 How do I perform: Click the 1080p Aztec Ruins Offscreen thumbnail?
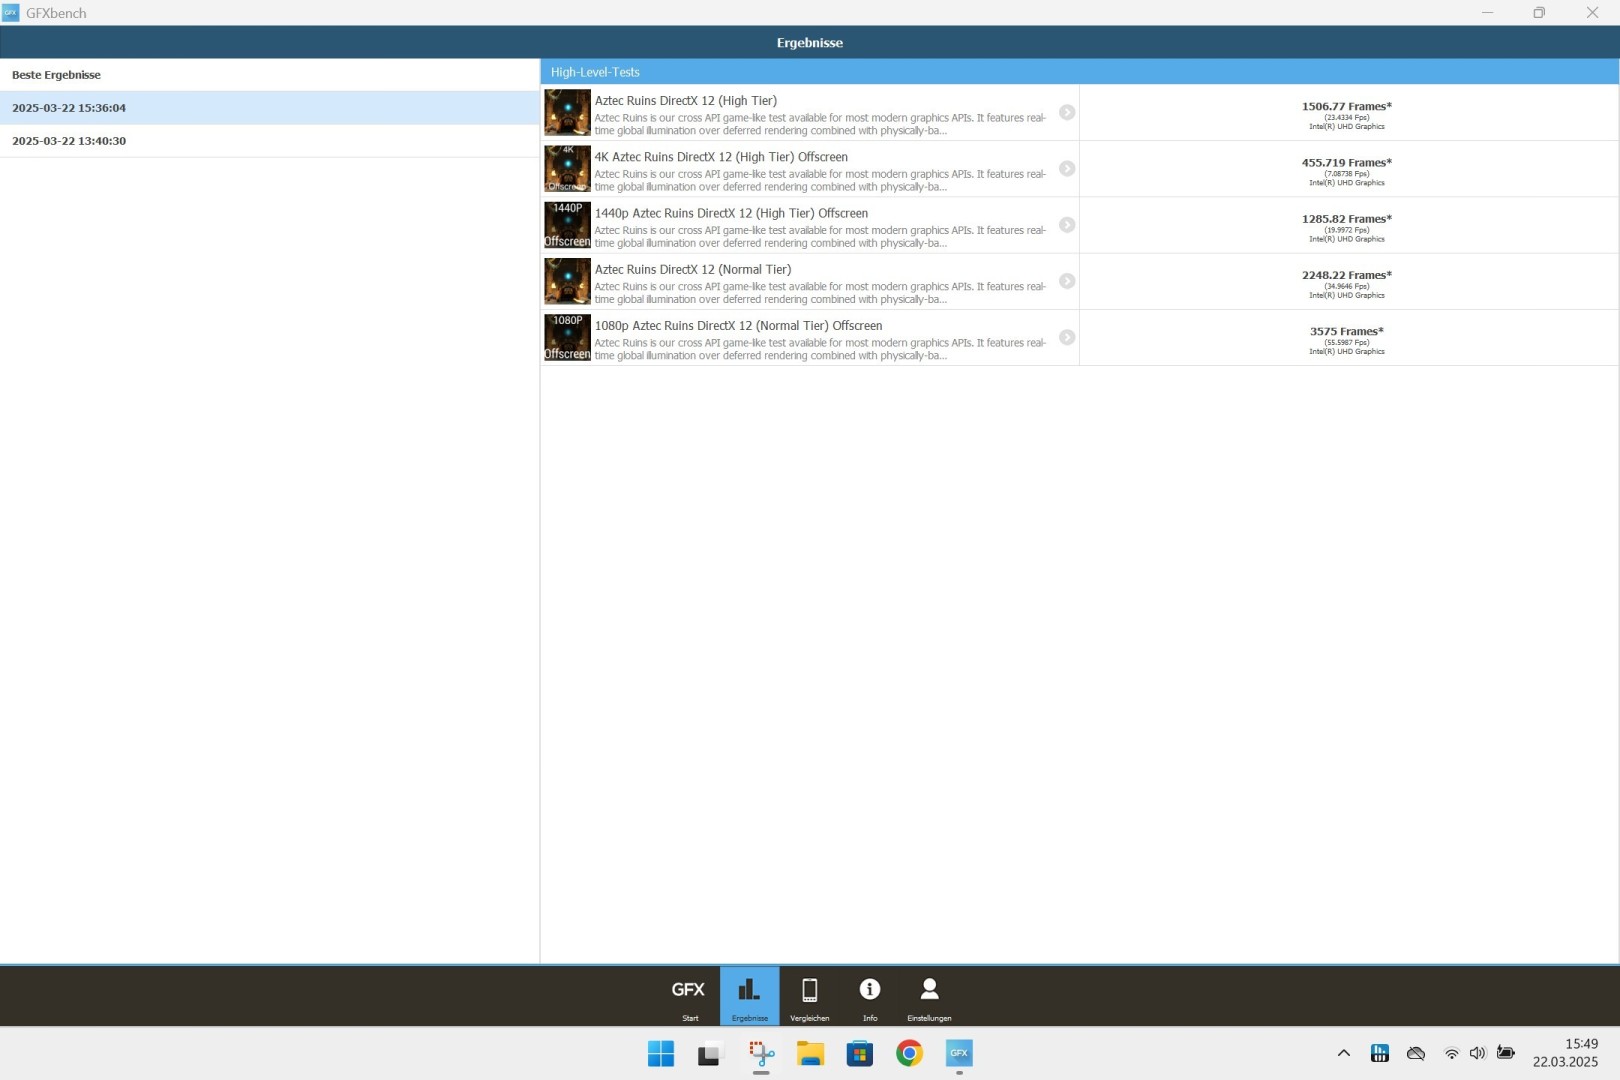coord(567,338)
